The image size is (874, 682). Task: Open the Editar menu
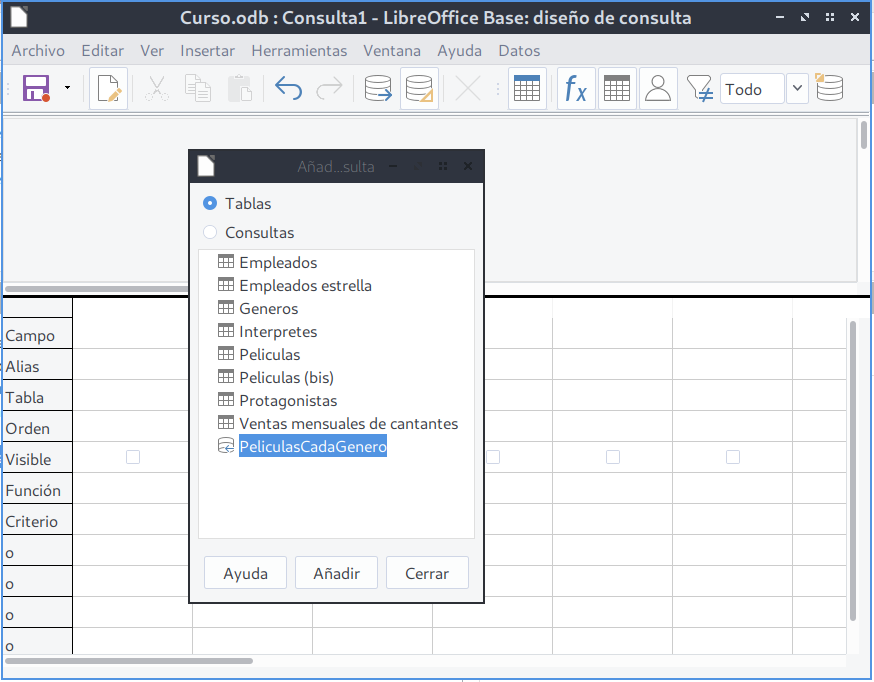[x=103, y=51]
